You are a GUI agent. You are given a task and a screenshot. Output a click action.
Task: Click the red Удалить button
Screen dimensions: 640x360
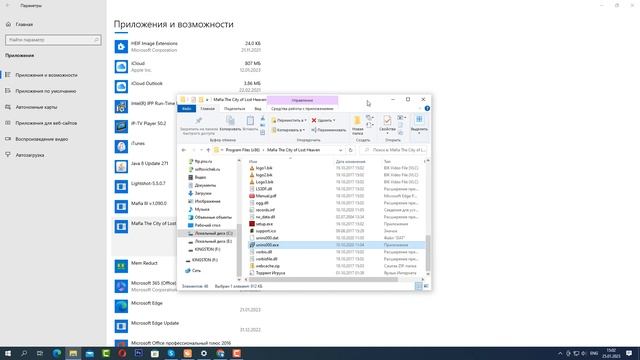[323, 120]
